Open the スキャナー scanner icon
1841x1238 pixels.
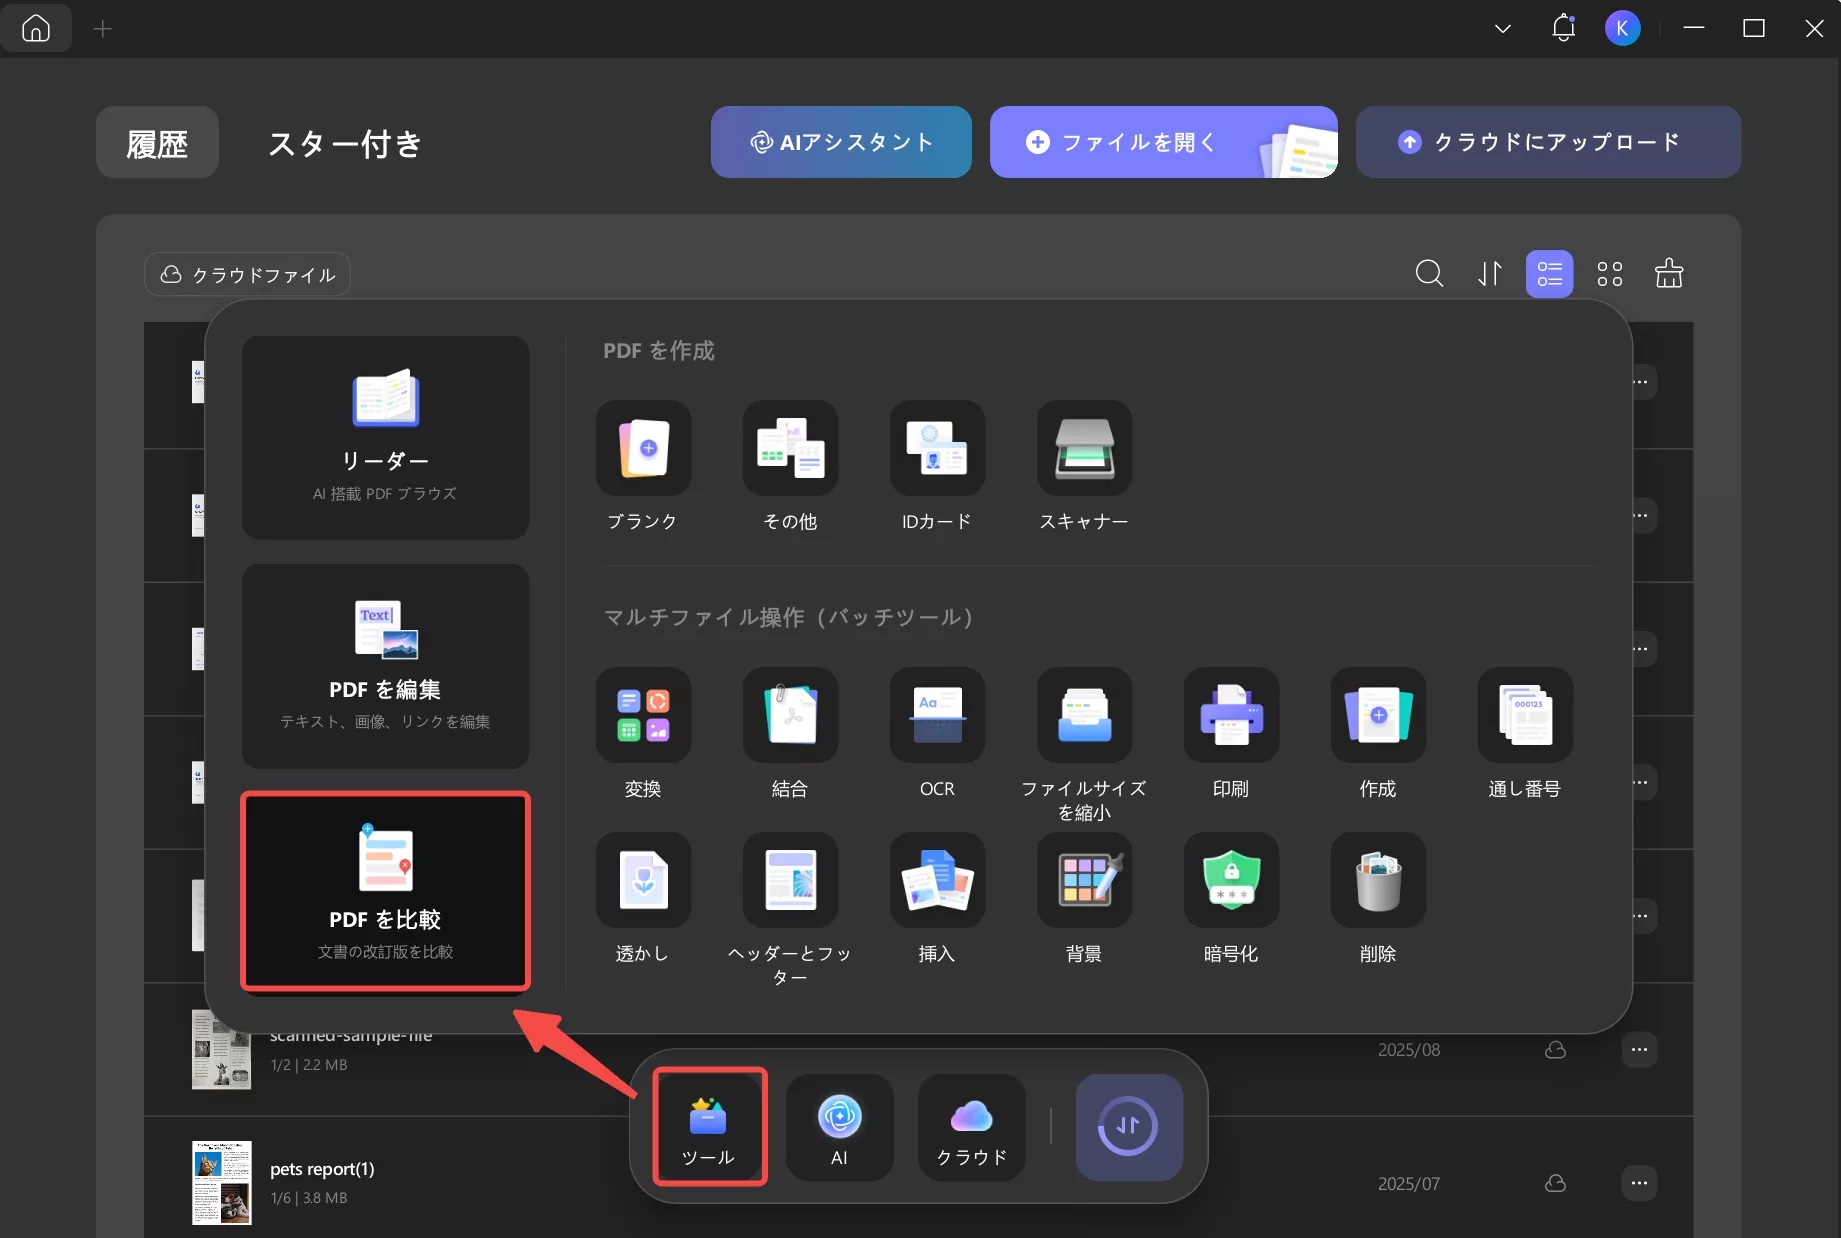(x=1084, y=448)
